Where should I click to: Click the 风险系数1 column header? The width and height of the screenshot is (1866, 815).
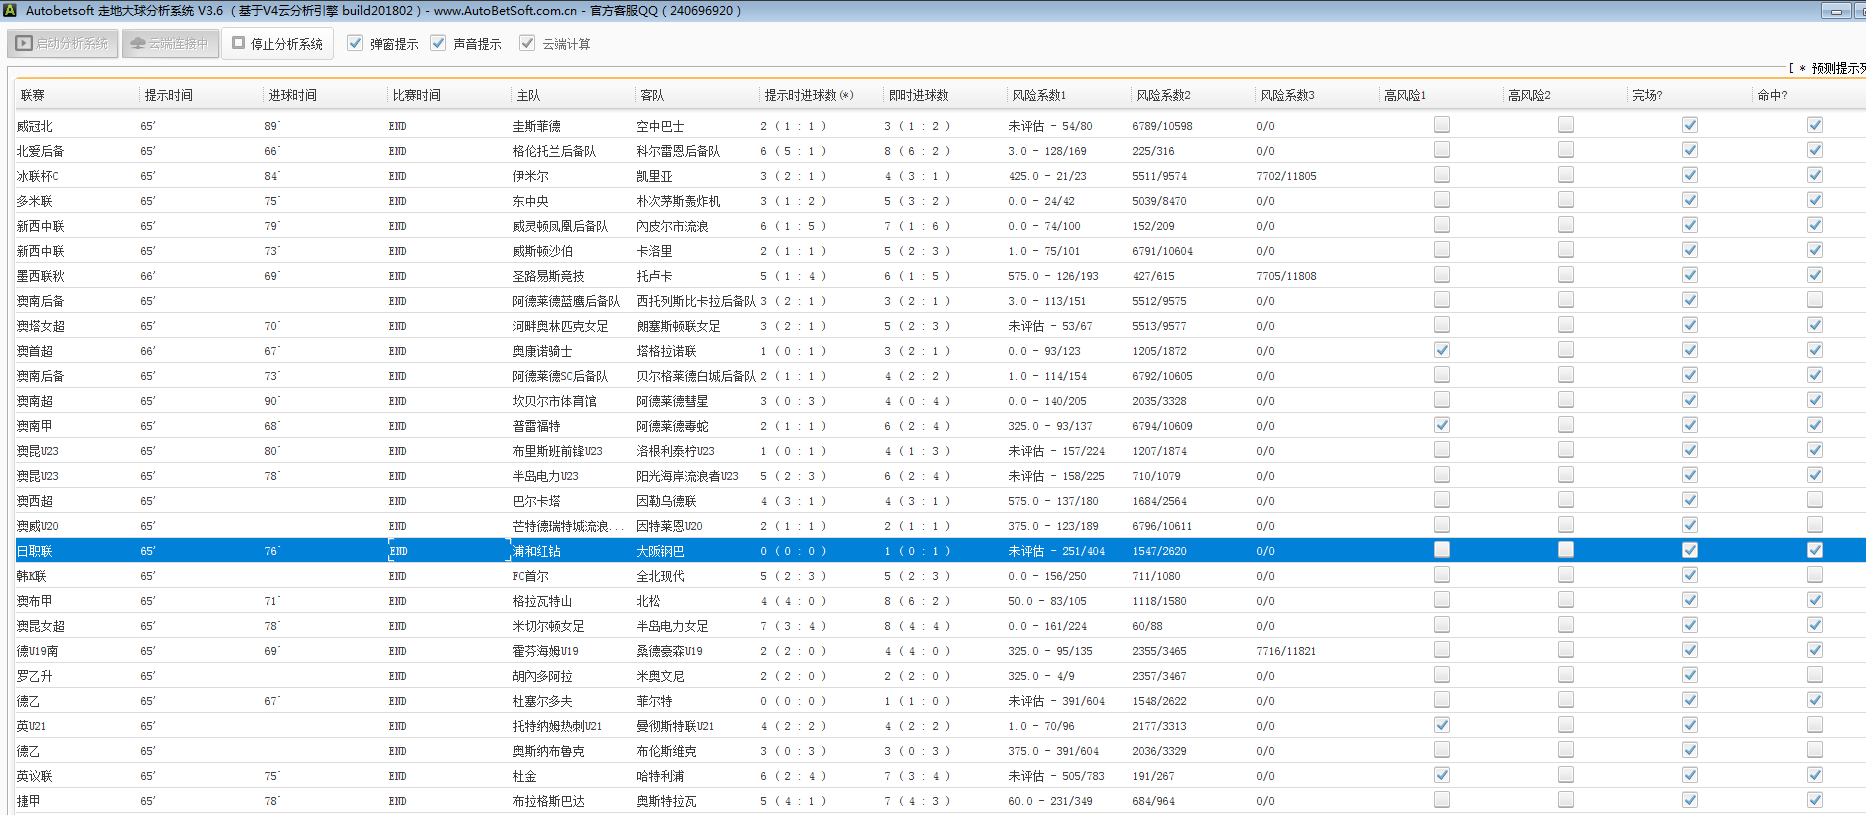point(1039,96)
